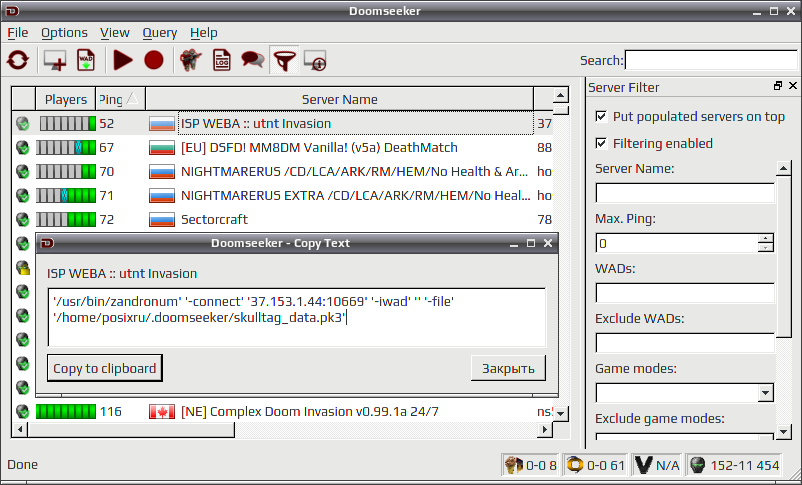Click the red record circle icon
The height and width of the screenshot is (485, 802).
(153, 60)
